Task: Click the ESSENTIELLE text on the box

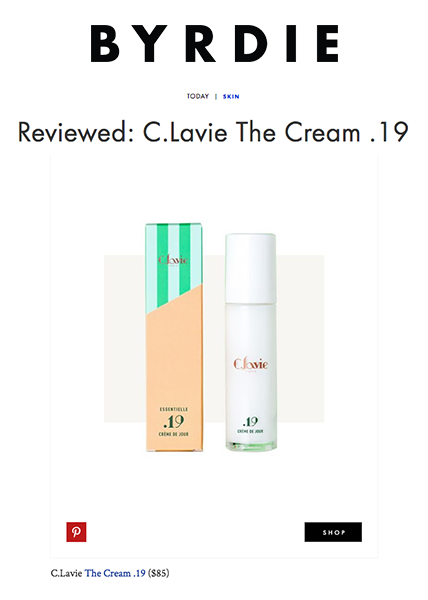Action: (174, 409)
